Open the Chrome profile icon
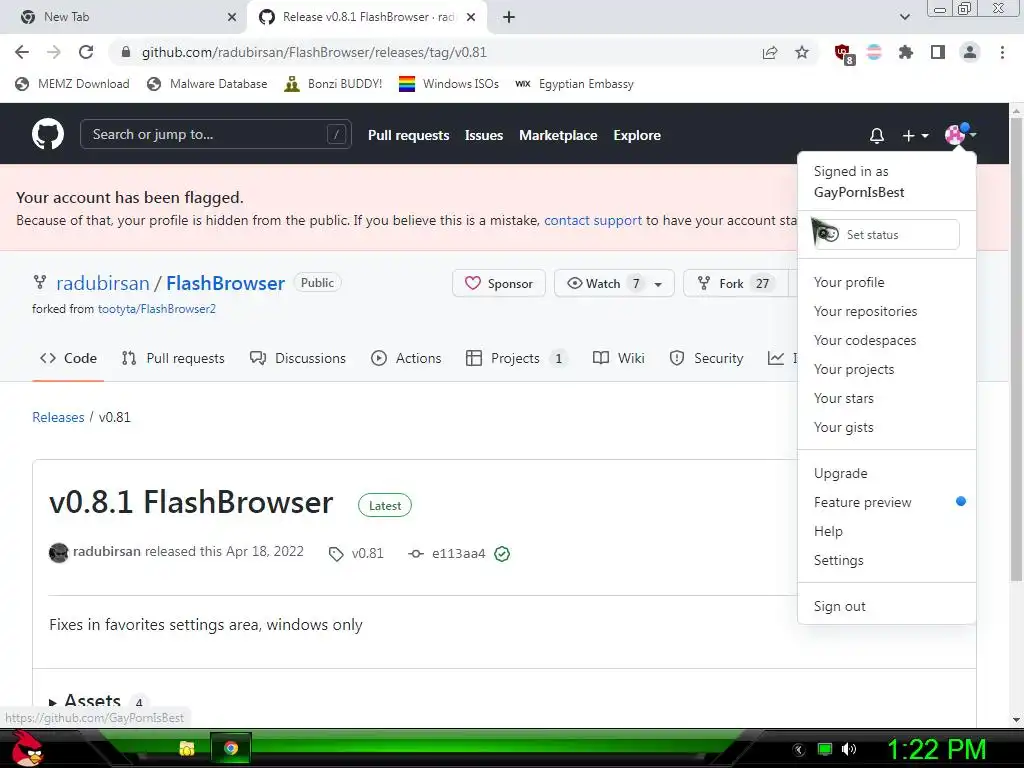Viewport: 1024px width, 768px height. tap(970, 52)
